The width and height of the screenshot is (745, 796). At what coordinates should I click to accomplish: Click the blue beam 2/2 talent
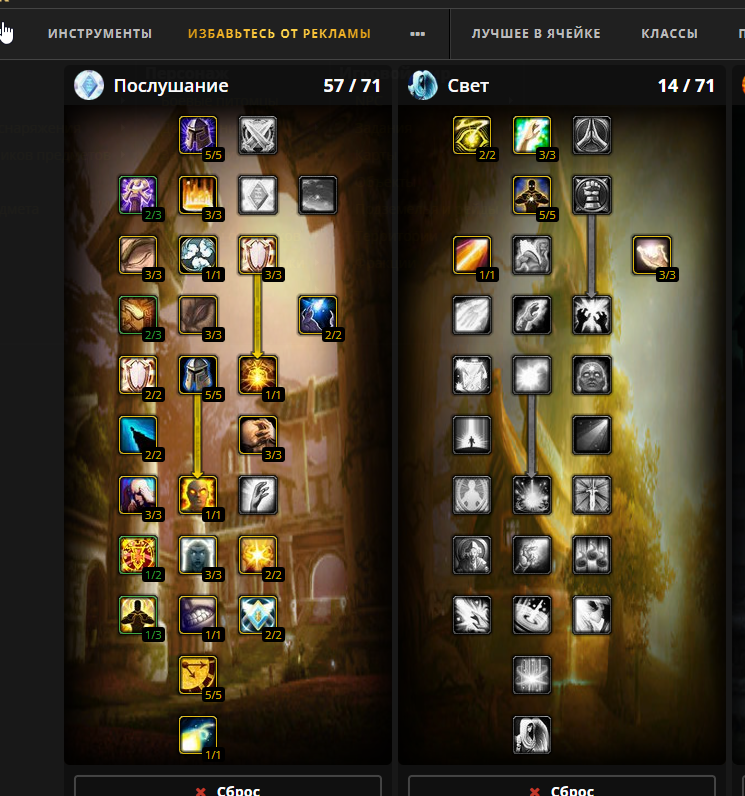point(138,435)
